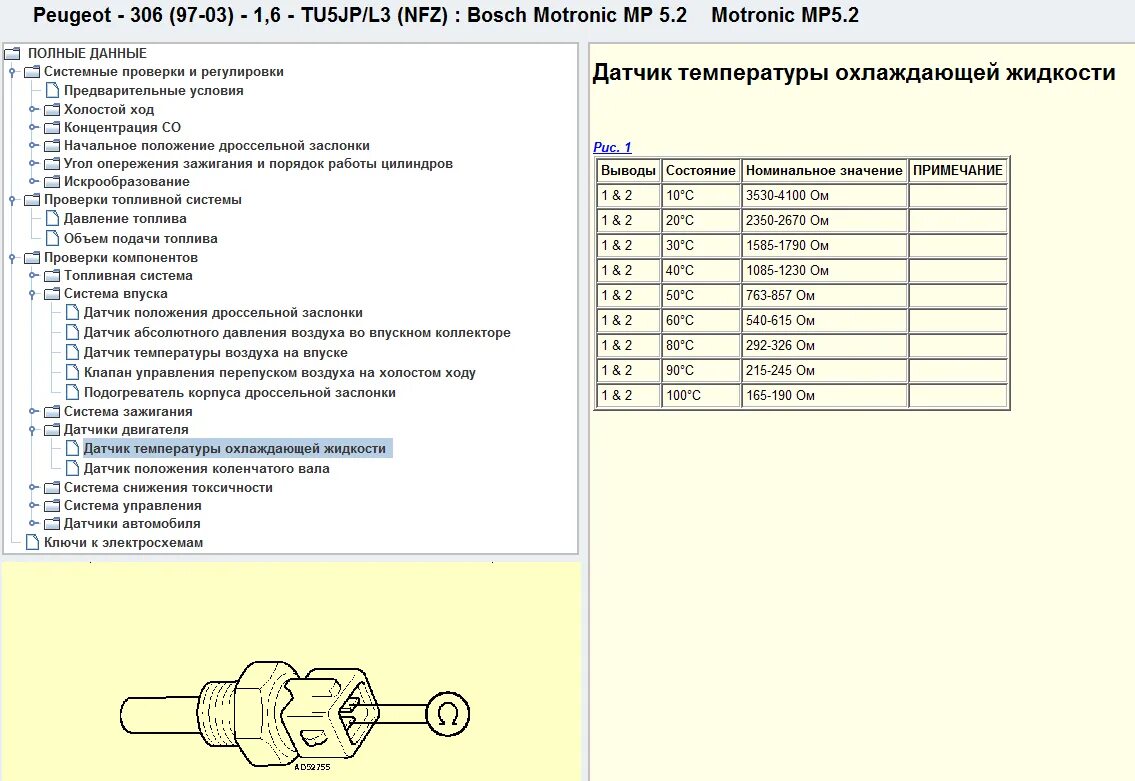Click document icon beside 'Давление топлива'

pos(52,218)
